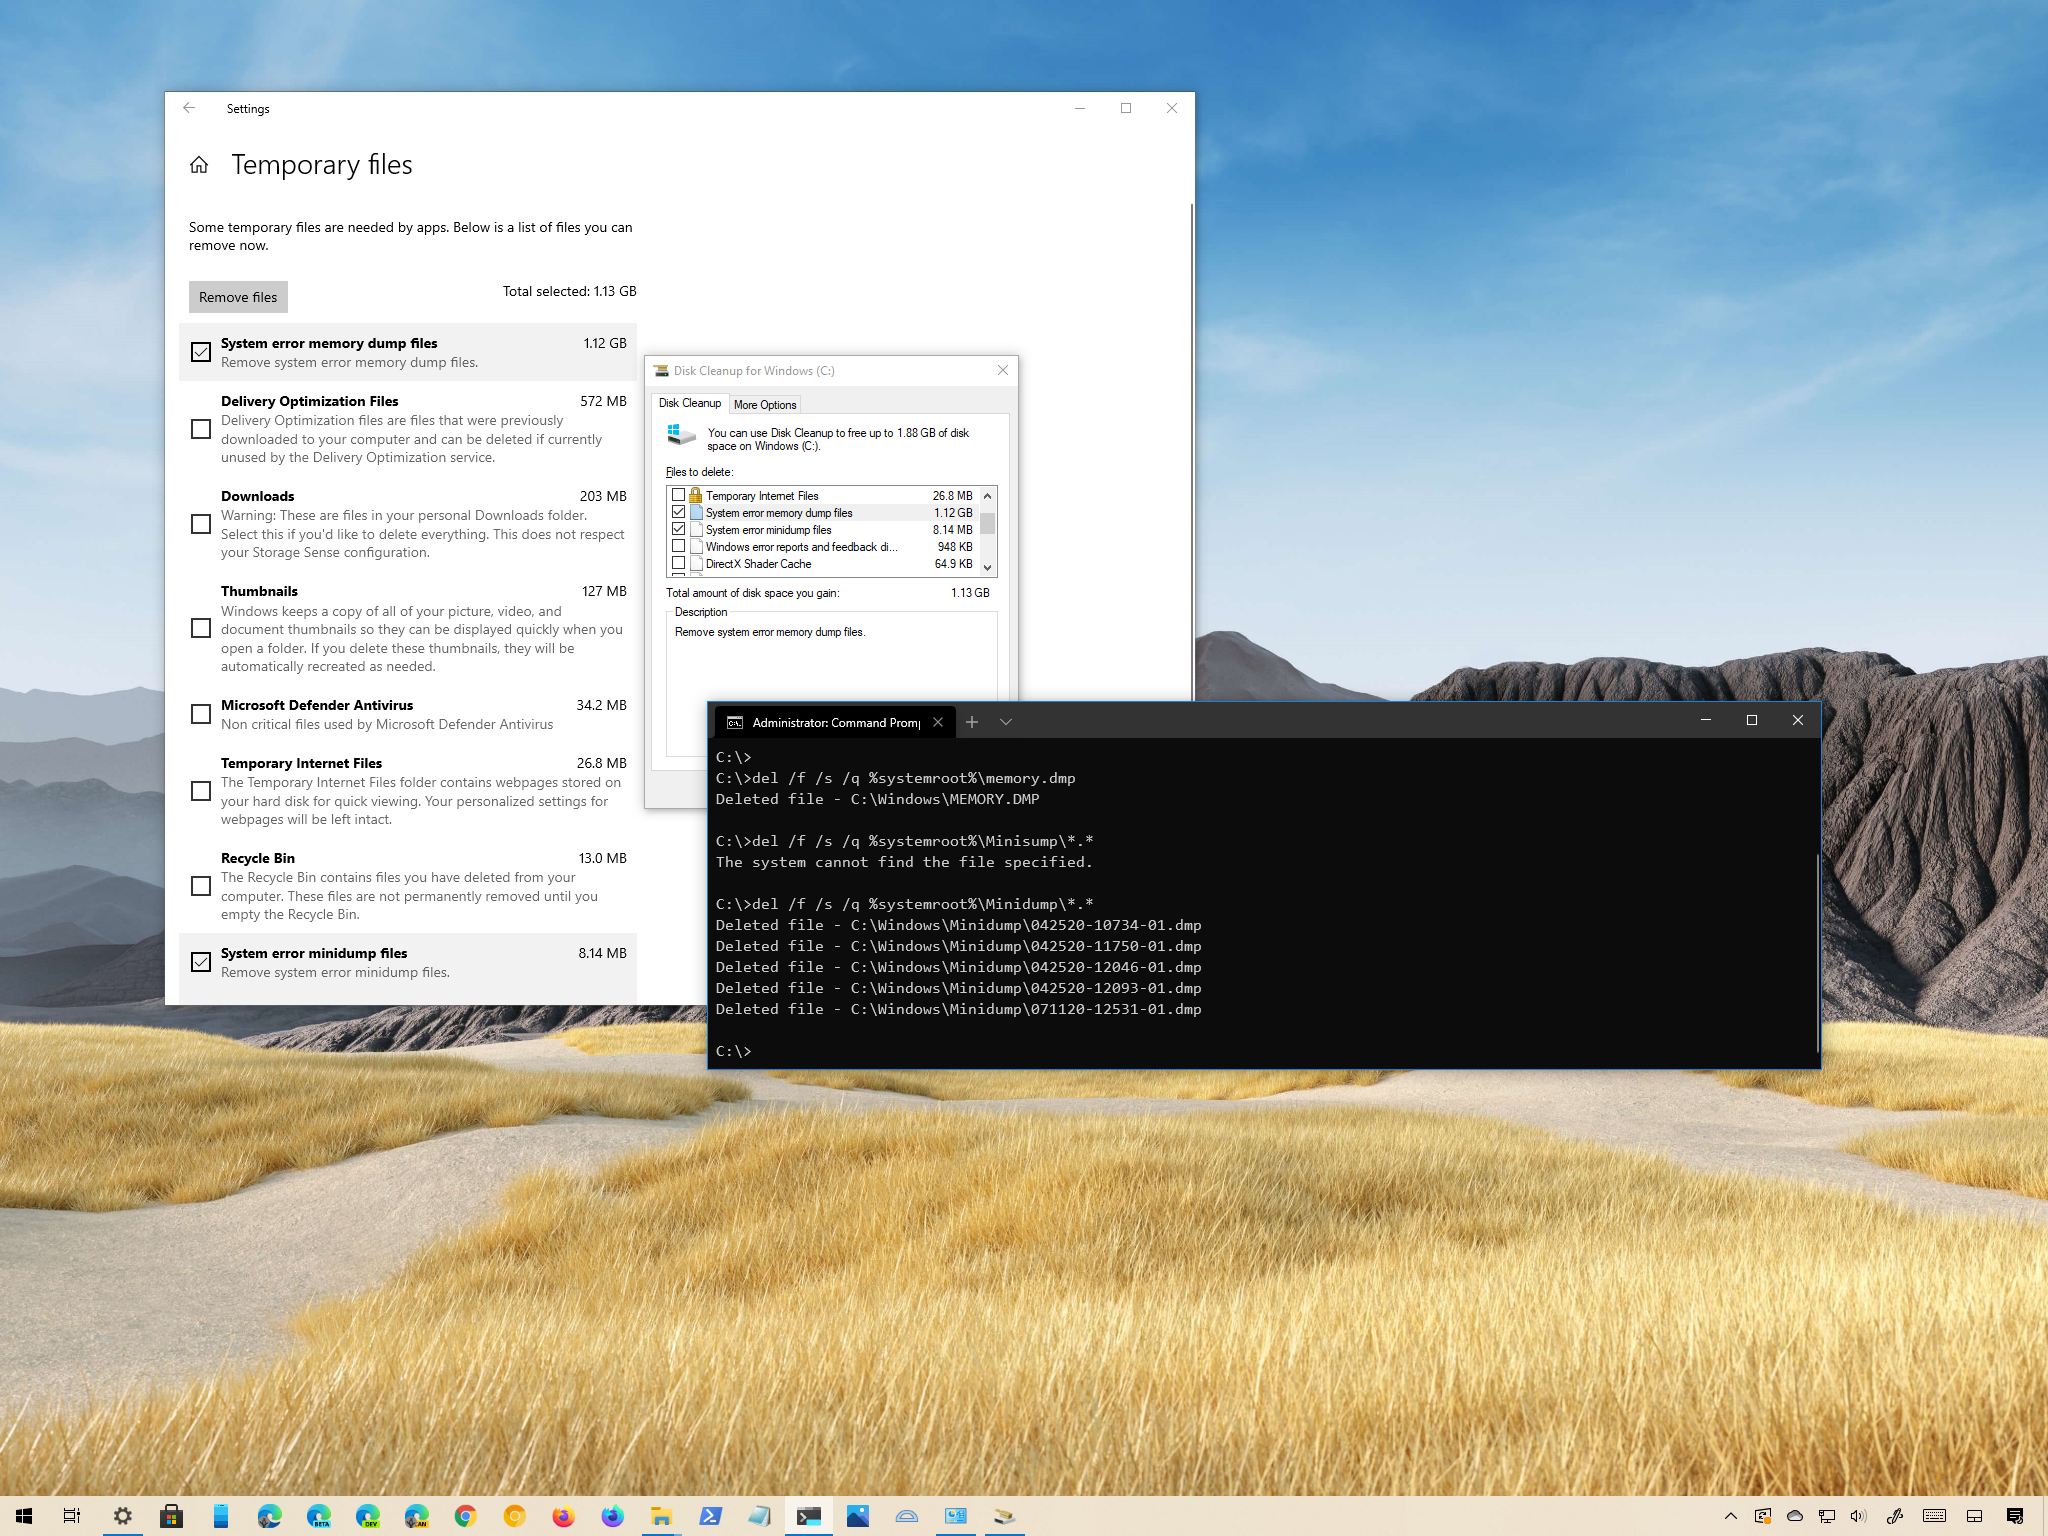The height and width of the screenshot is (1536, 2048).
Task: Enable Delivery Optimization Files checkbox
Action: [x=202, y=429]
